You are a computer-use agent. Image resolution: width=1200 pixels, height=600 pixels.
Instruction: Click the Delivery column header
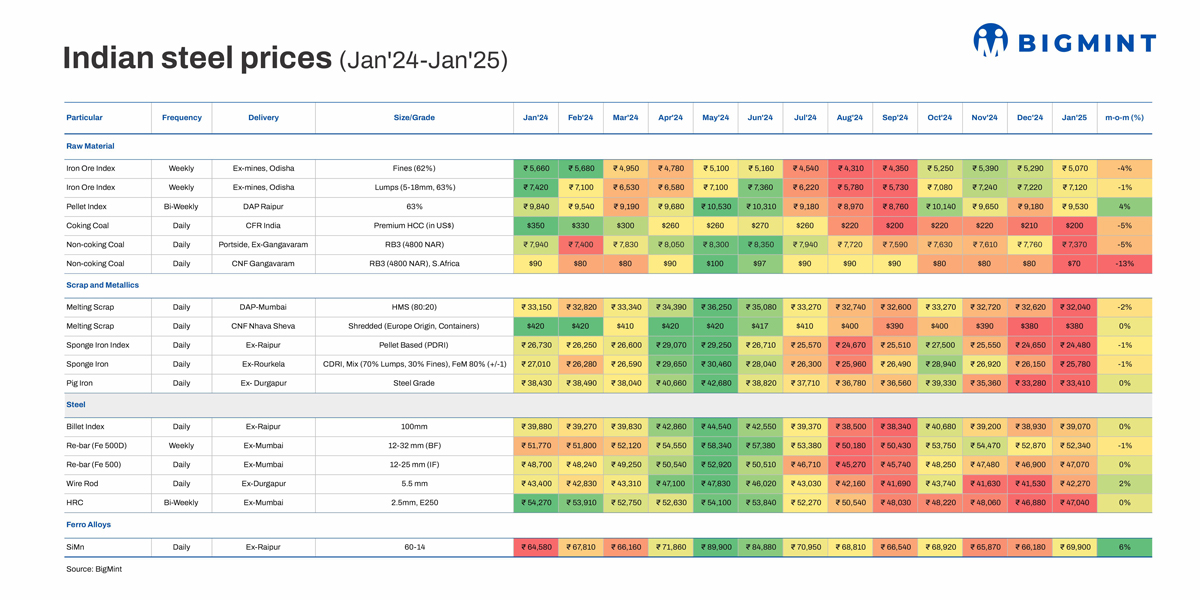263,118
